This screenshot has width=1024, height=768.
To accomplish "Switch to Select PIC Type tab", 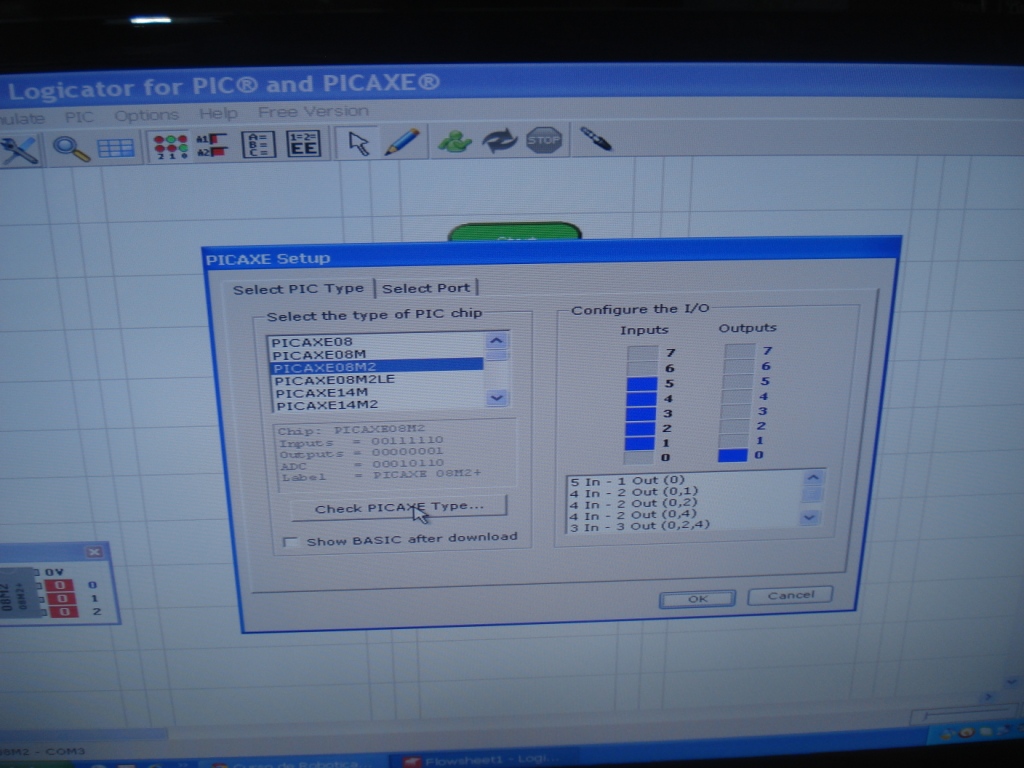I will [298, 289].
